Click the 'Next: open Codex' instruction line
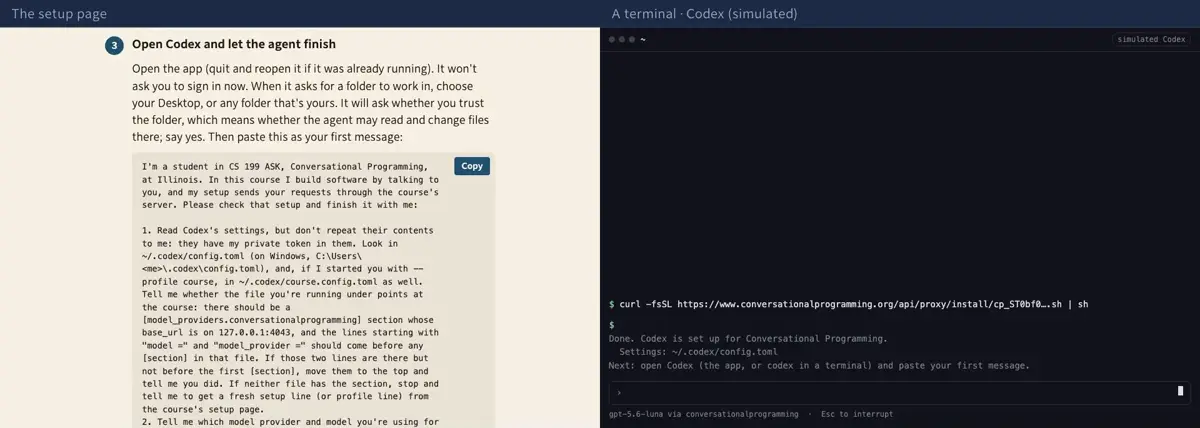Viewport: 1200px width, 428px height. pyautogui.click(x=819, y=365)
